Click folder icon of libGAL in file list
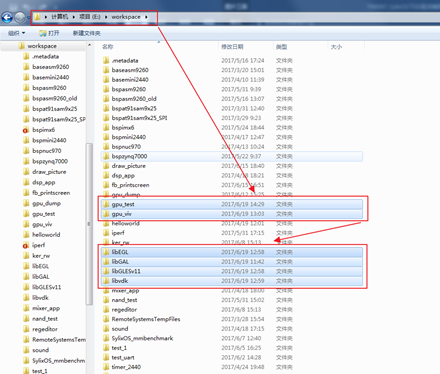 click(x=106, y=262)
